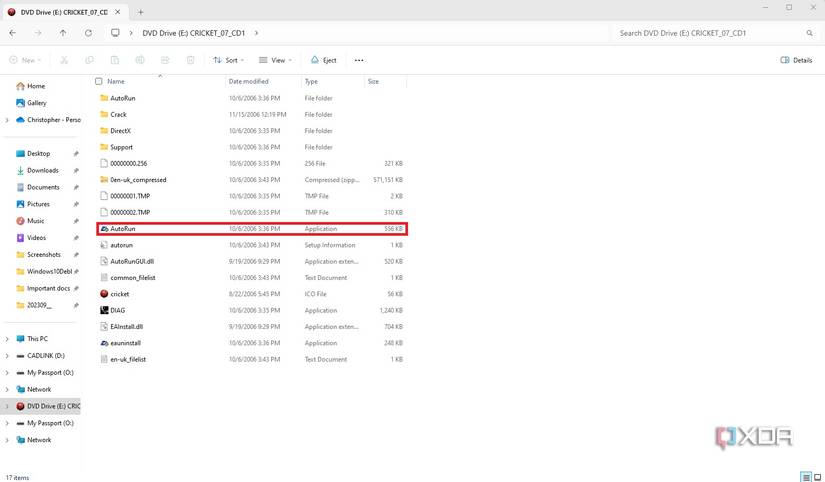Screen dimensions: 825x482
Task: Click the chevron after CRICKET_07_CD1 in address bar
Action: [256, 33]
